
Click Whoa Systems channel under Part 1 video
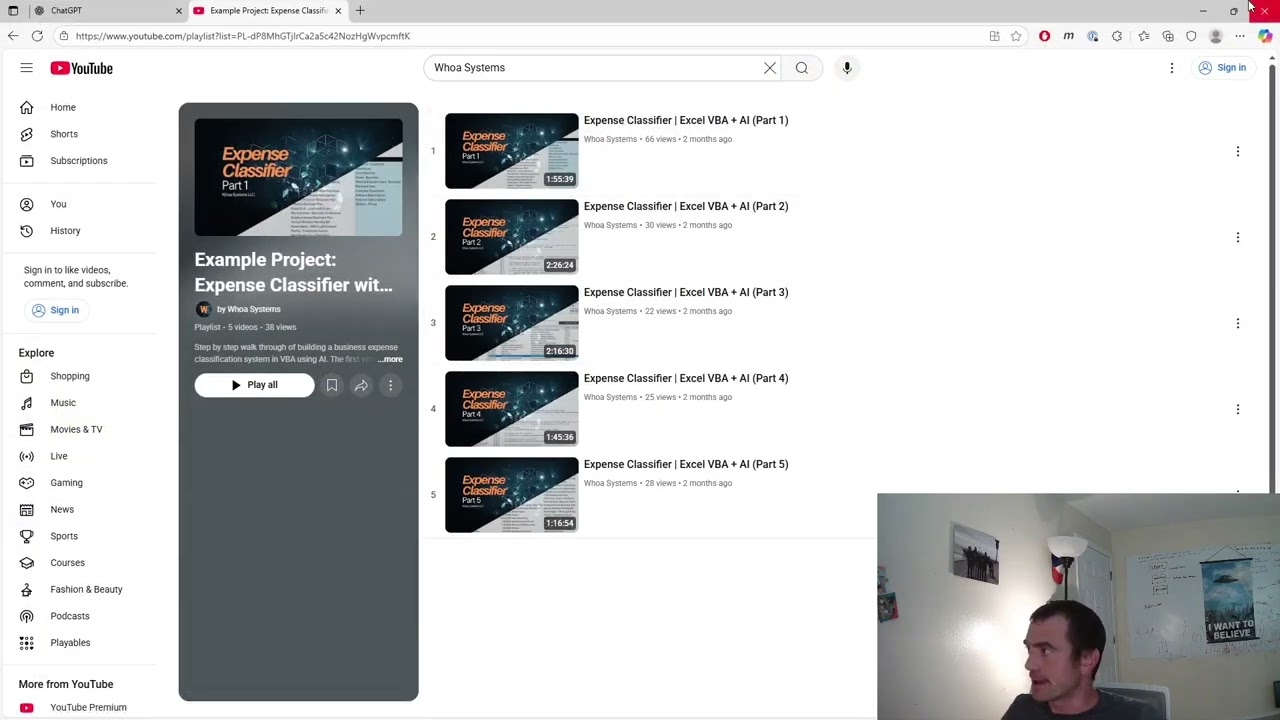pyautogui.click(x=610, y=139)
